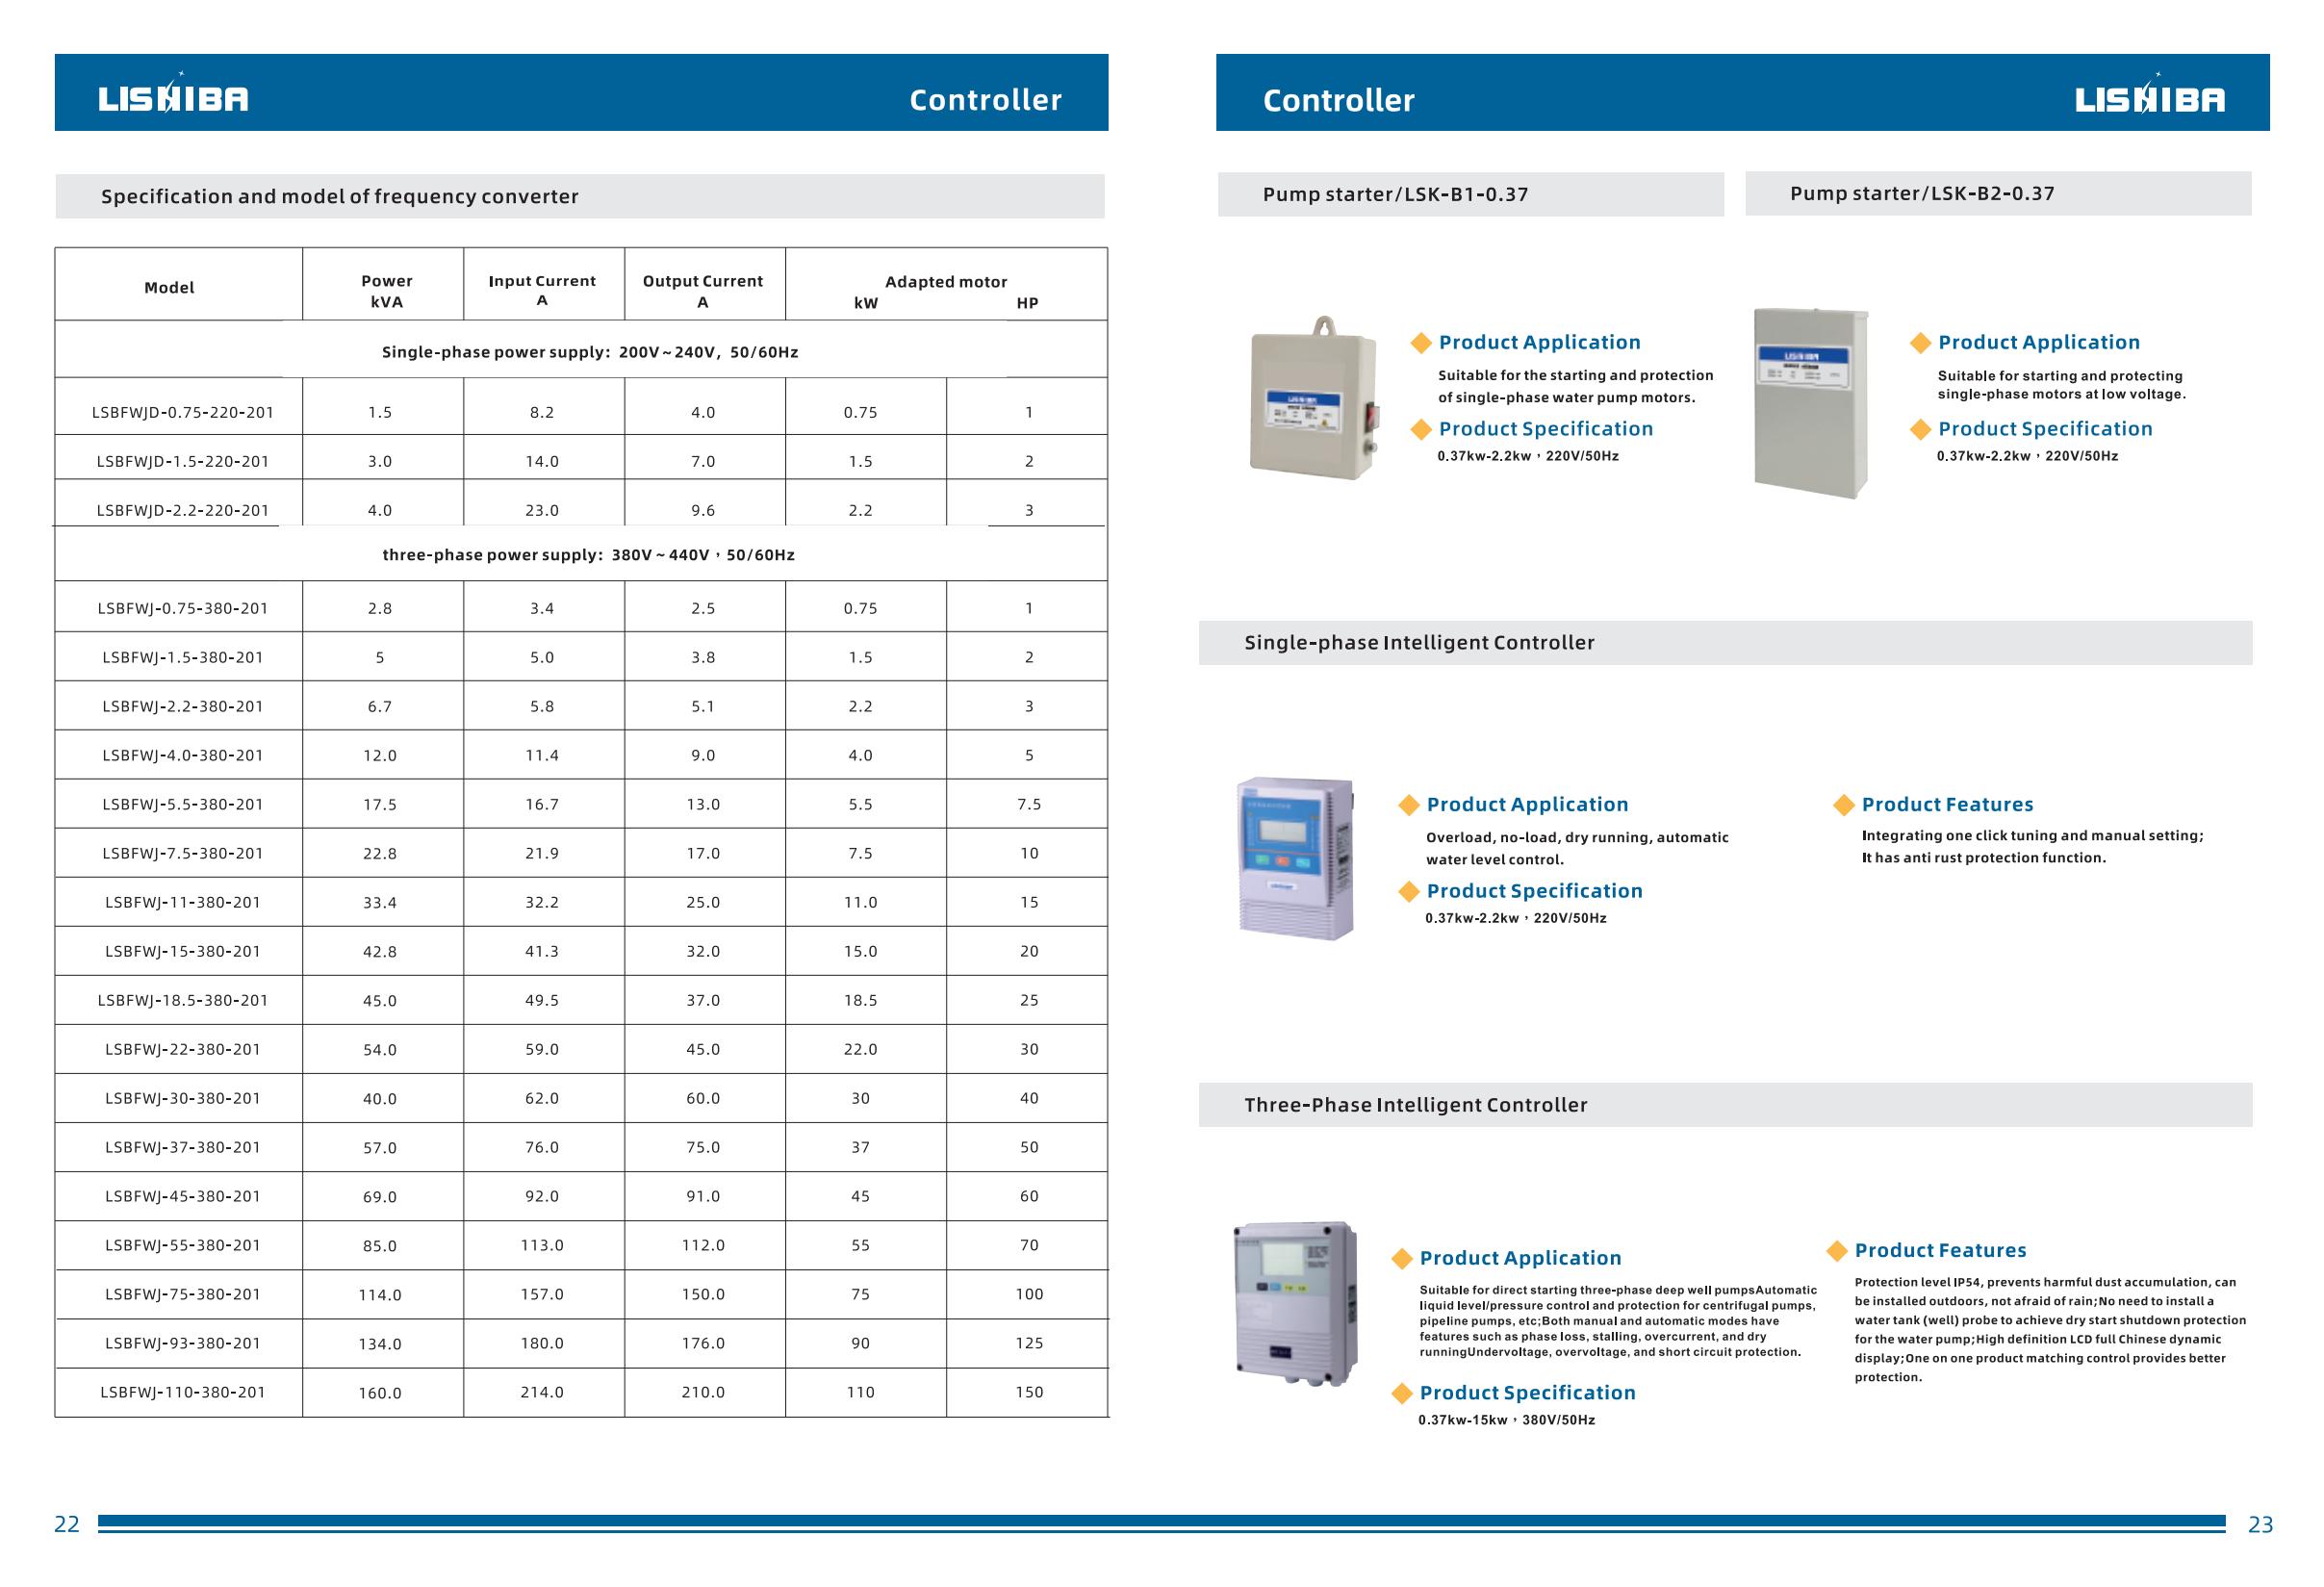The height and width of the screenshot is (1587, 2324).
Task: Click page number 23 at bottom right
Action: click(x=2260, y=1524)
